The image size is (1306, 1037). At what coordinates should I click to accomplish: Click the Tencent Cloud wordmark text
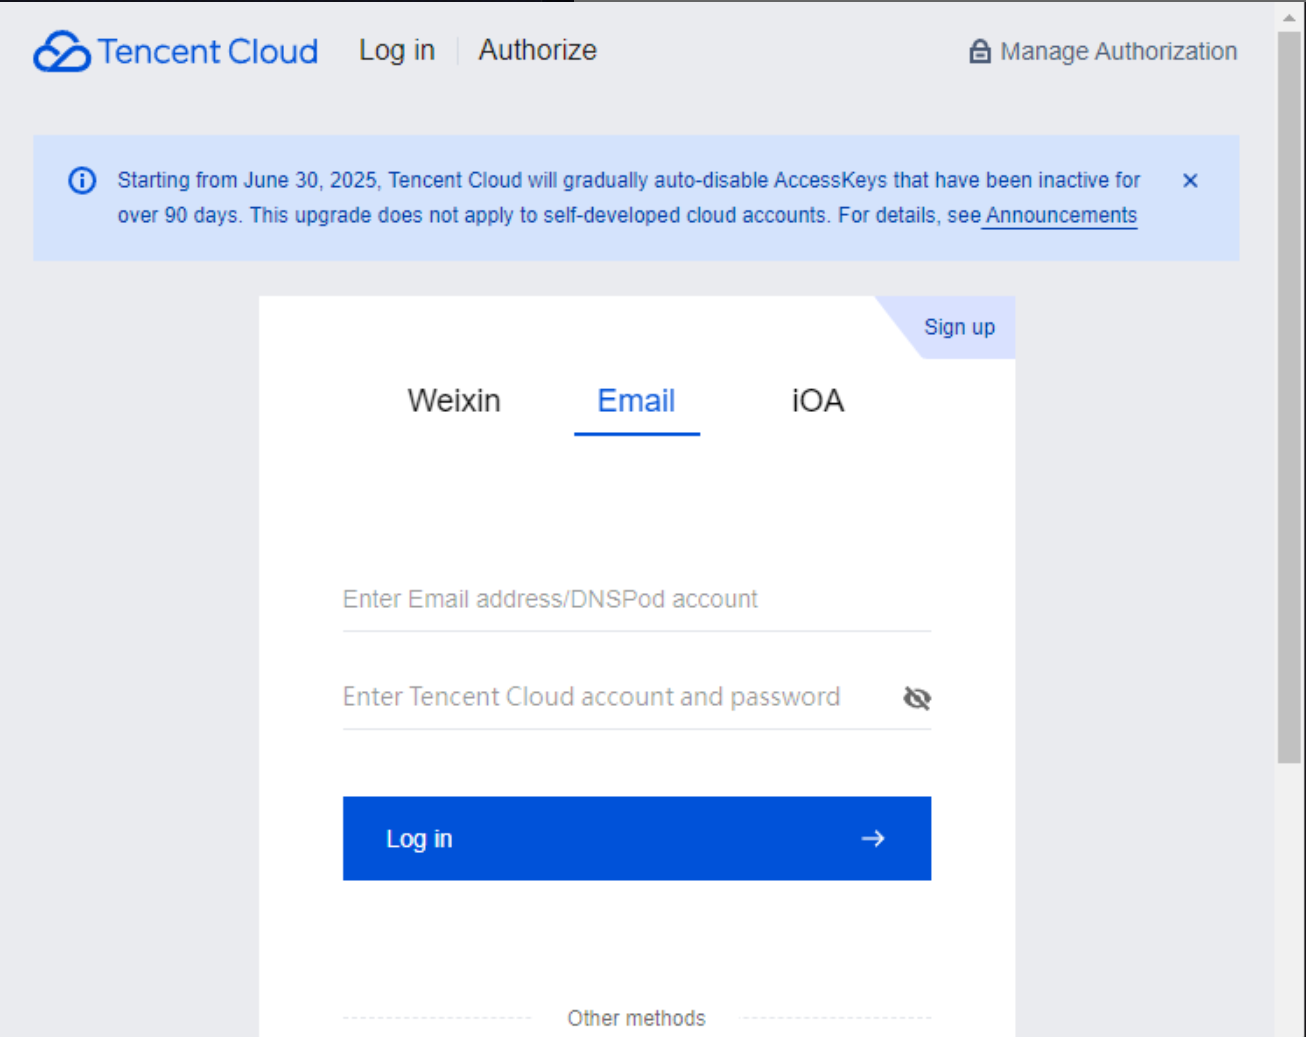click(x=208, y=51)
